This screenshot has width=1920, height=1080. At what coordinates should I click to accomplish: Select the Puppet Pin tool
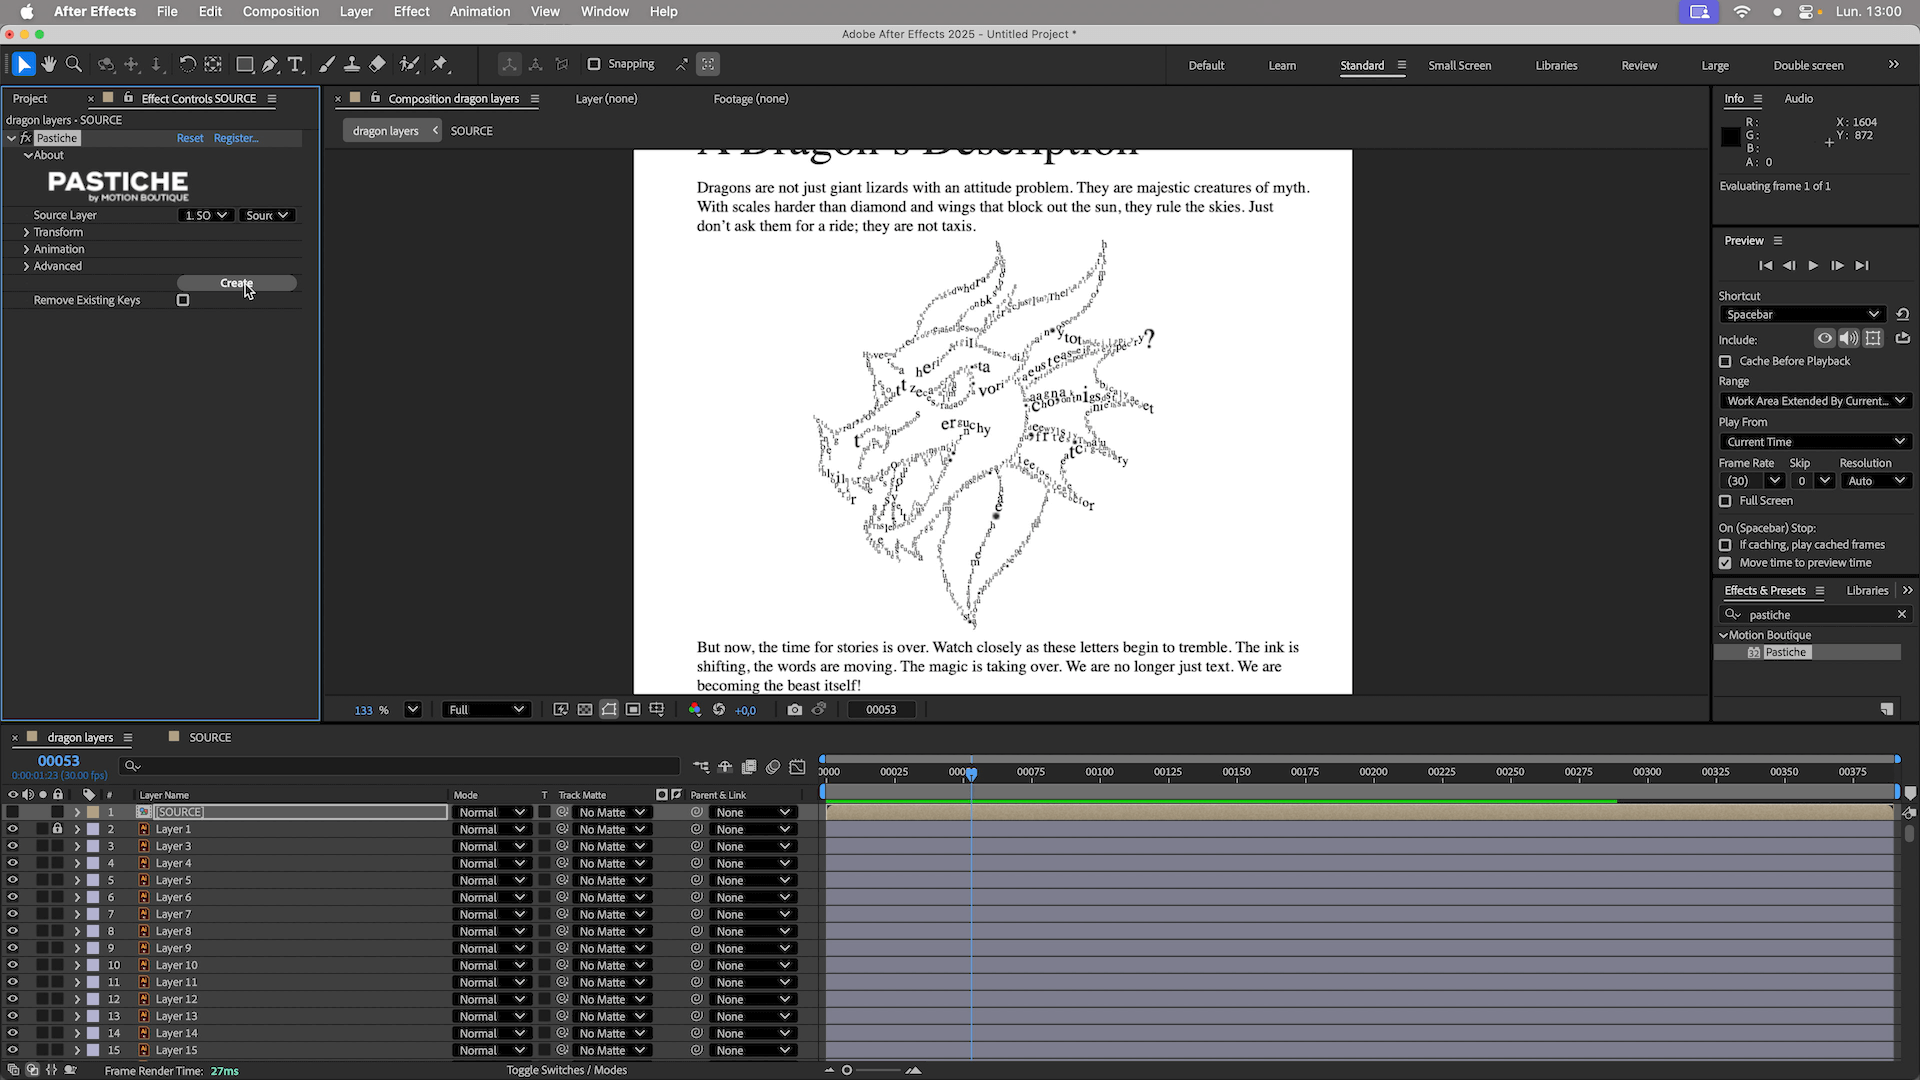[440, 64]
